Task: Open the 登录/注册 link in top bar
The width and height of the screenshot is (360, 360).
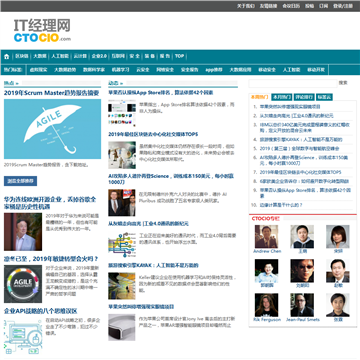Action: tap(343, 6)
